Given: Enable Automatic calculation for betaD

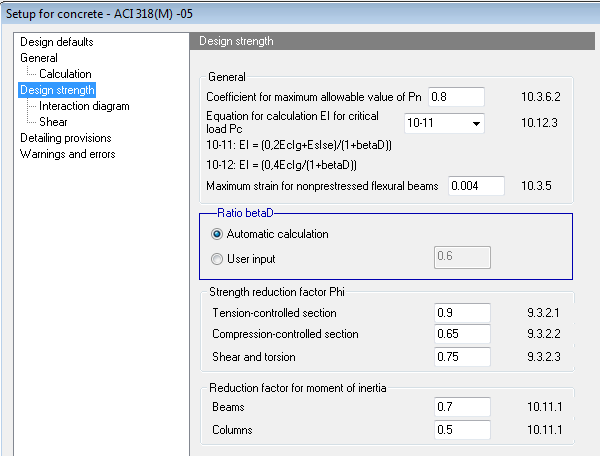Looking at the screenshot, I should [218, 234].
